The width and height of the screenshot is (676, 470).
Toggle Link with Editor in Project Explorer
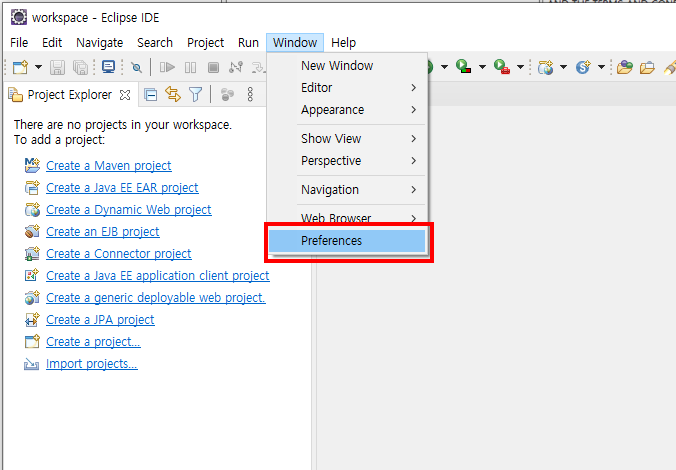point(173,94)
